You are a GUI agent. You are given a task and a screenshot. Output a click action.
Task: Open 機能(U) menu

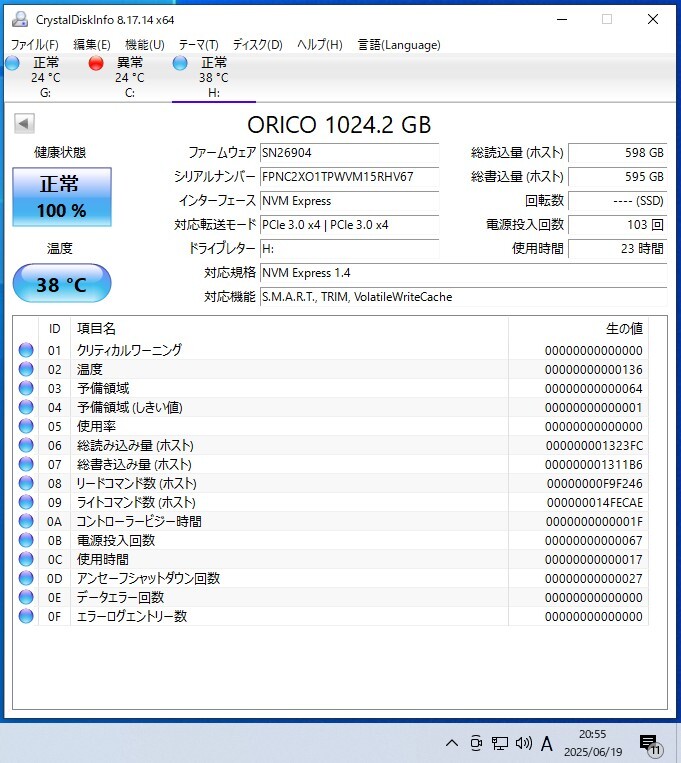(145, 45)
